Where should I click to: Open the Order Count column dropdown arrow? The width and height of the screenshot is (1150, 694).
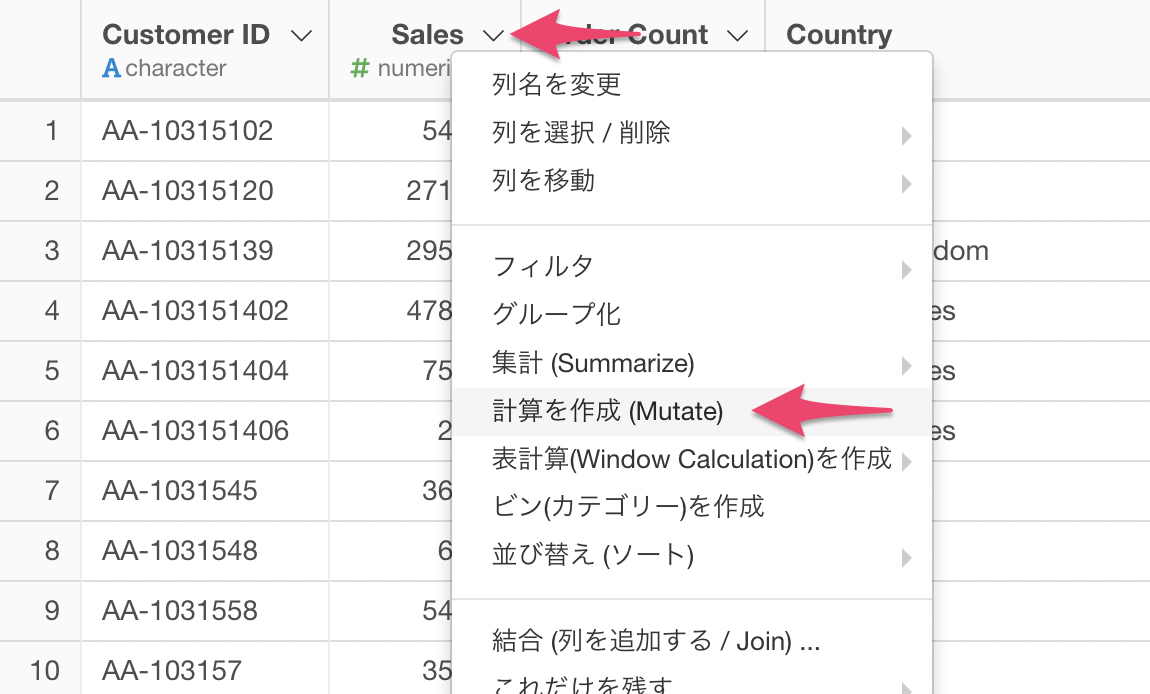click(737, 36)
